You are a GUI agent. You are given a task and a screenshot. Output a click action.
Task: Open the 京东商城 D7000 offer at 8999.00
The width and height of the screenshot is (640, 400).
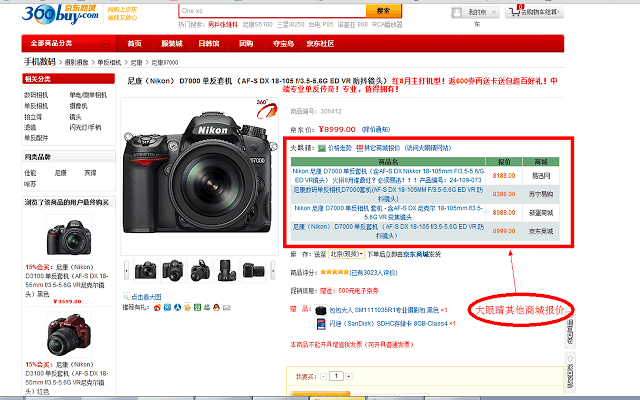point(388,231)
